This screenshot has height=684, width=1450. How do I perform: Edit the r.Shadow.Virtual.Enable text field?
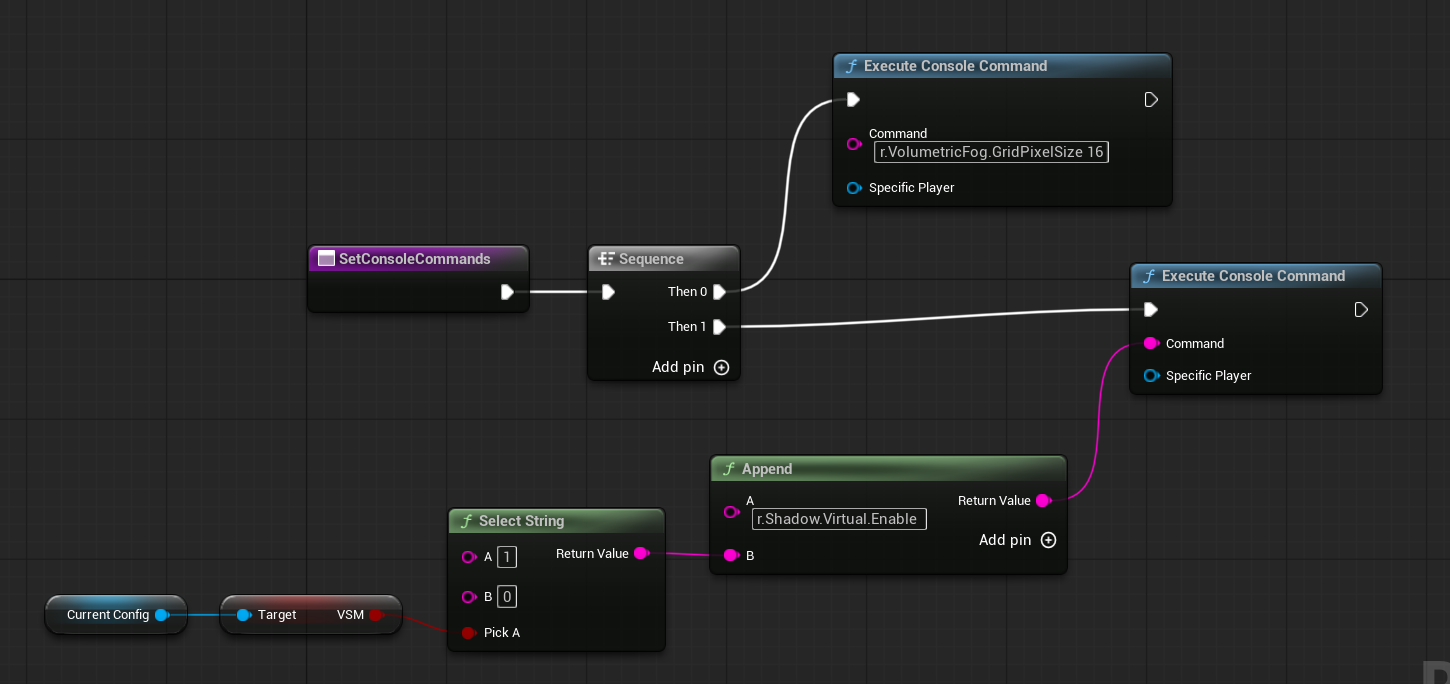[x=839, y=519]
